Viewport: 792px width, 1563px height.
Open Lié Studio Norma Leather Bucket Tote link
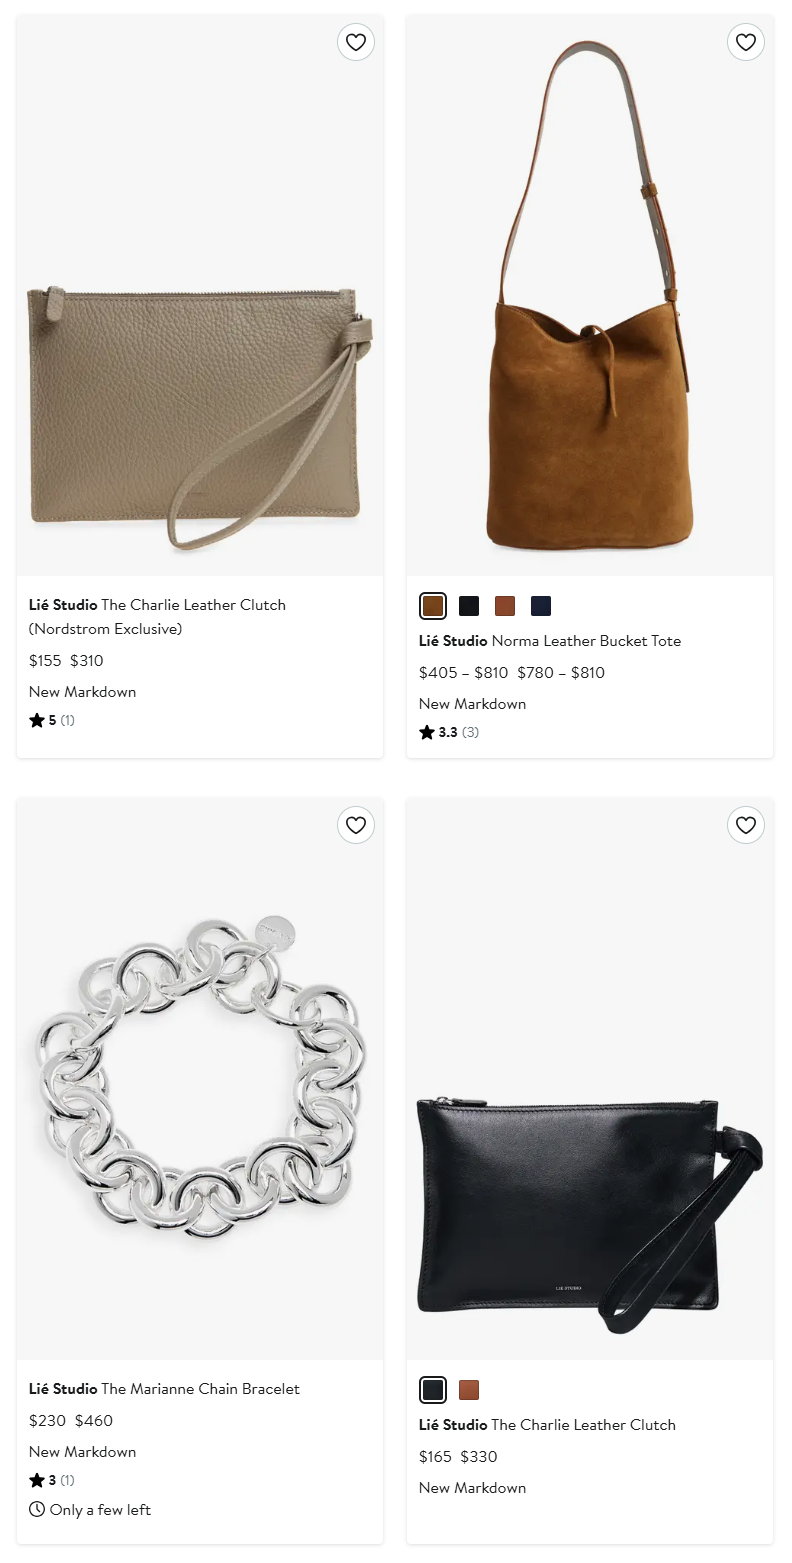pos(550,641)
